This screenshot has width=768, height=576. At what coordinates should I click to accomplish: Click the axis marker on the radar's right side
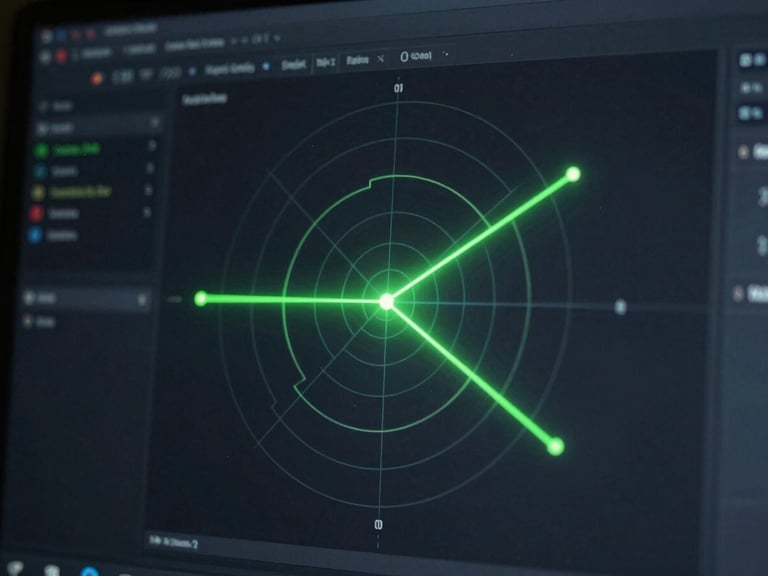point(621,307)
